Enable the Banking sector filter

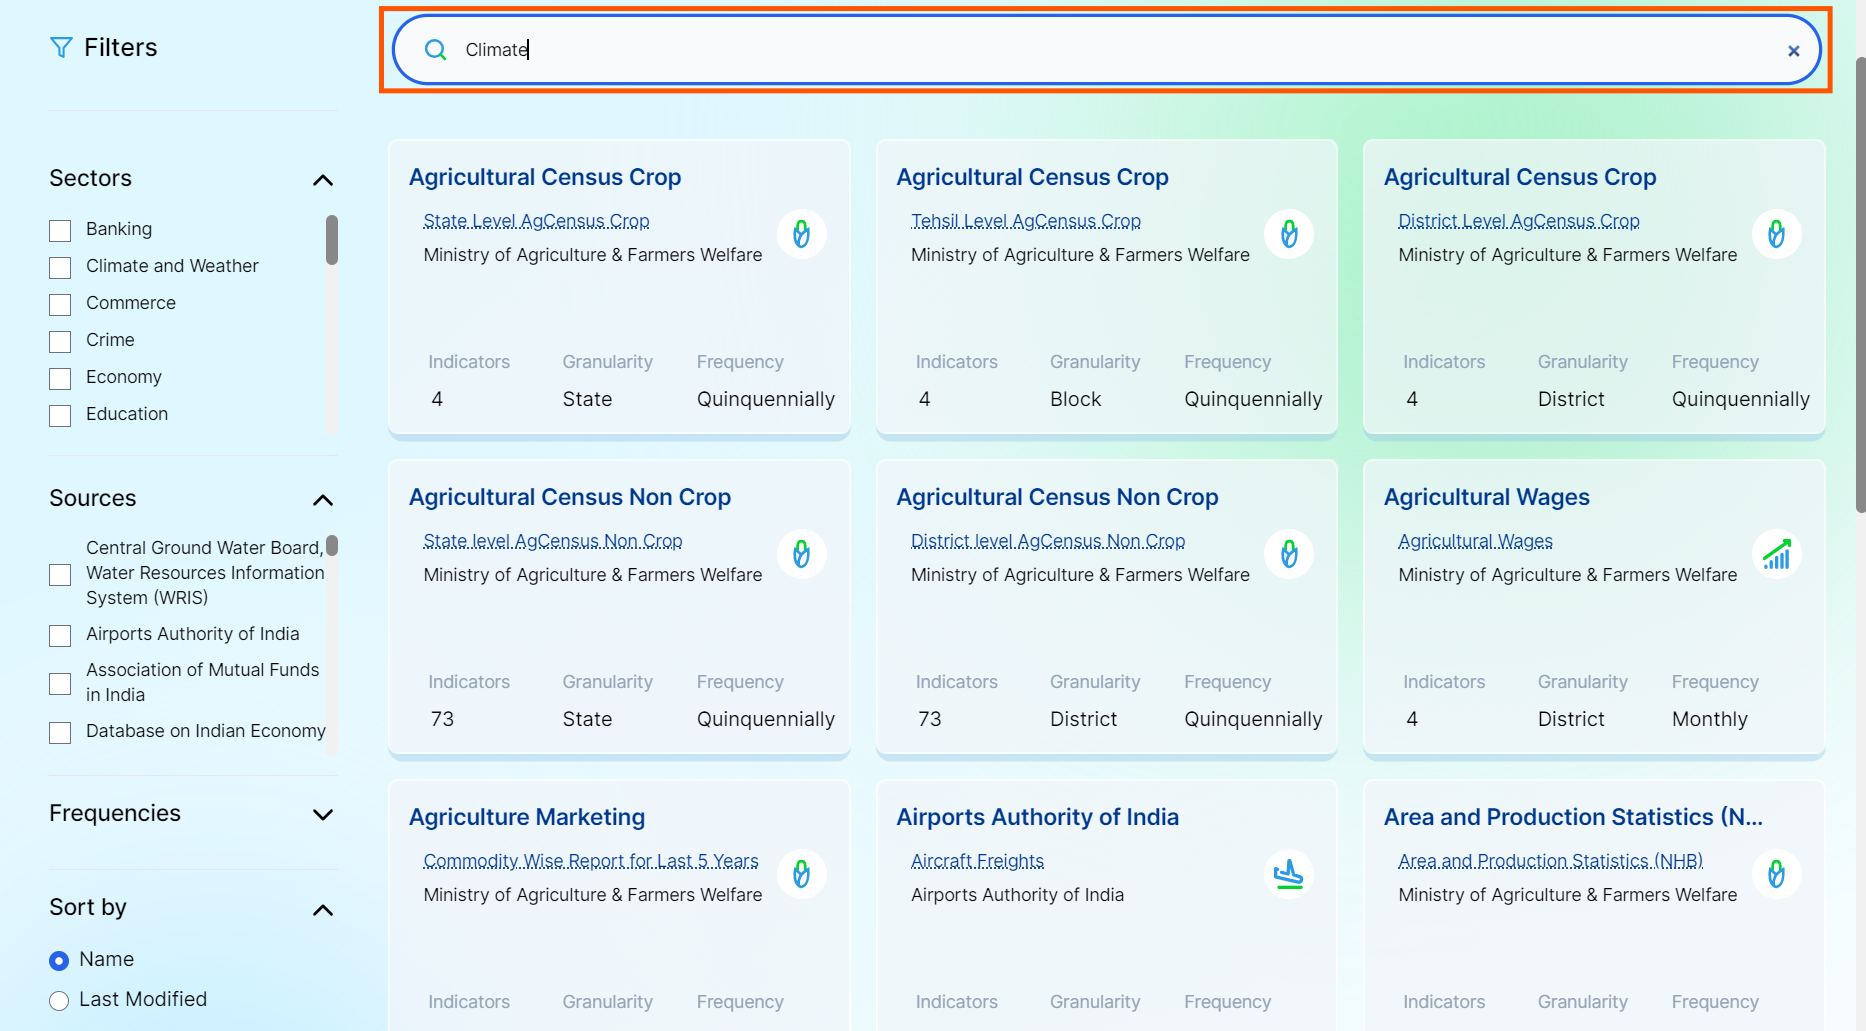tap(60, 230)
